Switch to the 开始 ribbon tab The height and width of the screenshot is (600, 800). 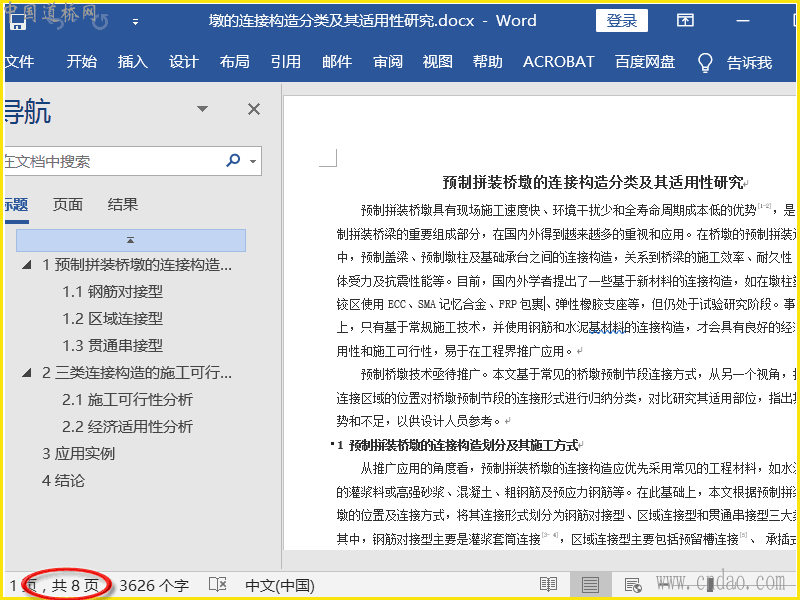82,62
